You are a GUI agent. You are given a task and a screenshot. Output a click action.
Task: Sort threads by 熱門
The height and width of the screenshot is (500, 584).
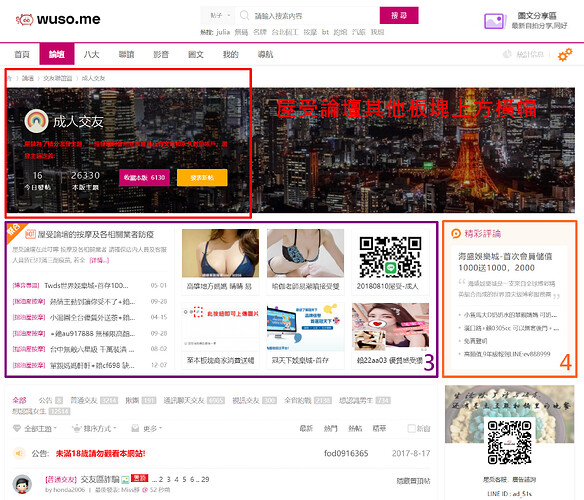pyautogui.click(x=330, y=428)
